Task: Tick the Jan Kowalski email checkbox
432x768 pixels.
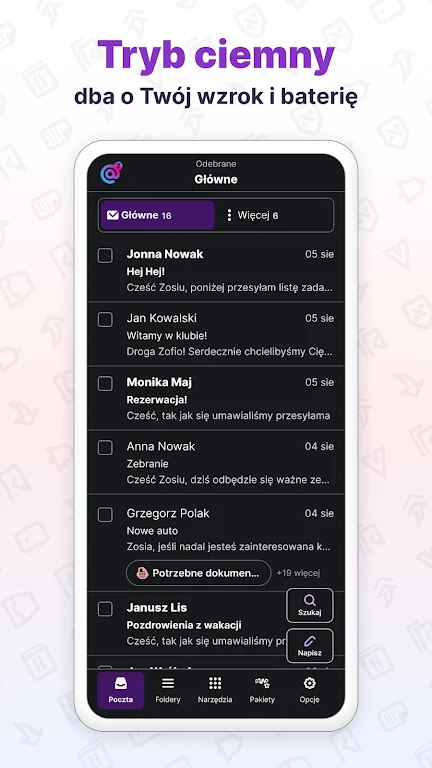Action: click(105, 320)
